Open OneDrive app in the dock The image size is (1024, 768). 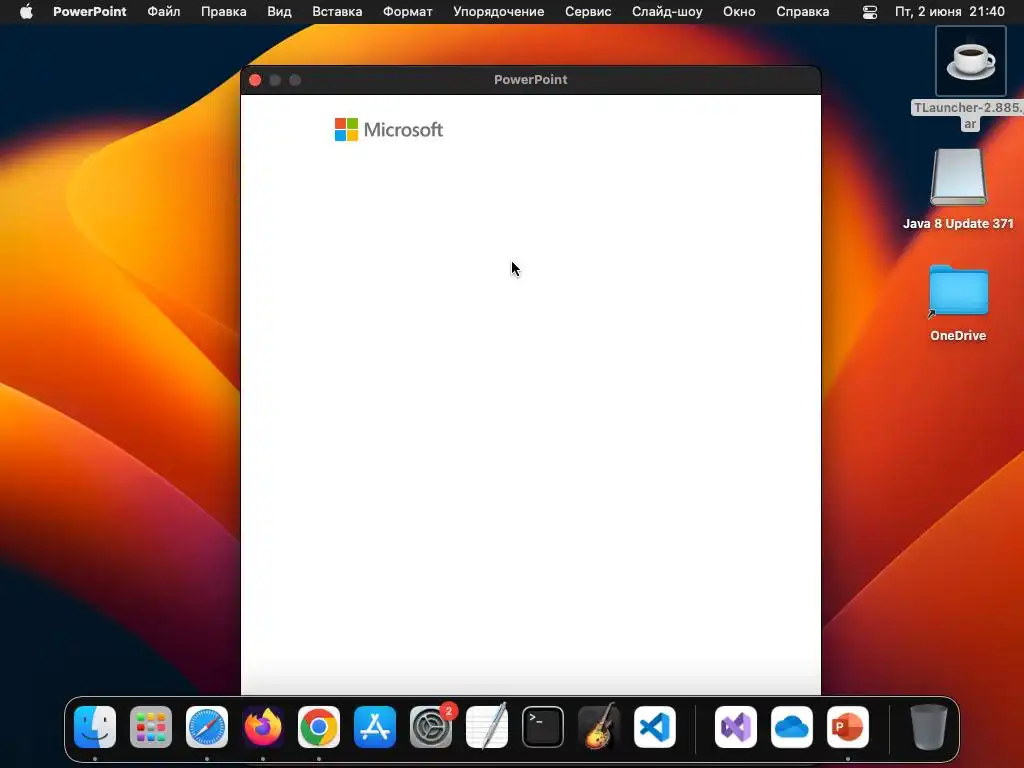[792, 727]
